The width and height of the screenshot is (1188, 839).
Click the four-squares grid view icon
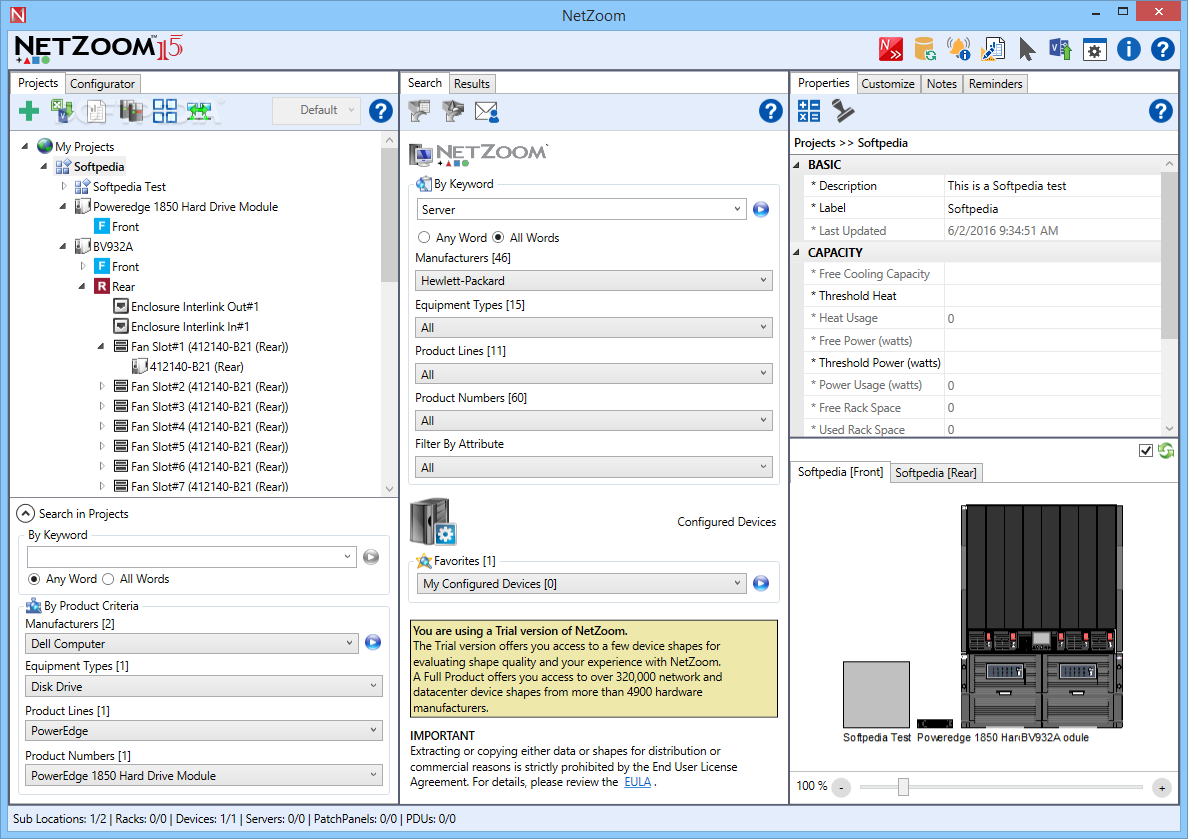[x=164, y=111]
